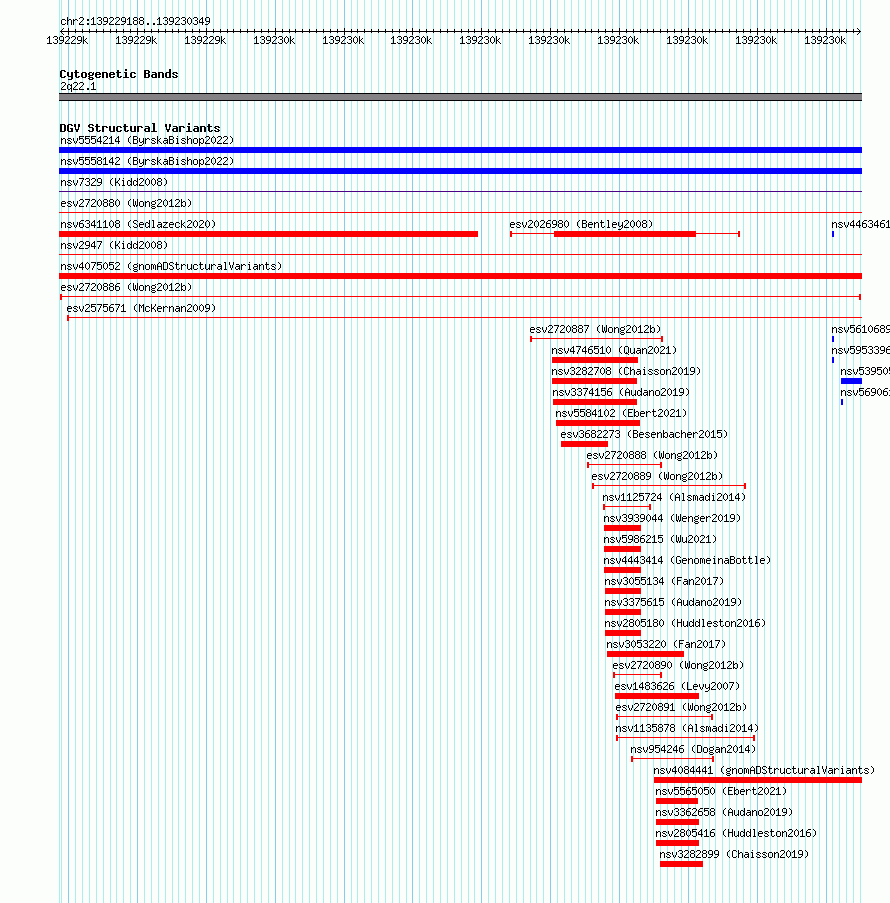Click the blue bar under nsv5554214
Image resolution: width=890 pixels, height=903 pixels.
point(460,150)
